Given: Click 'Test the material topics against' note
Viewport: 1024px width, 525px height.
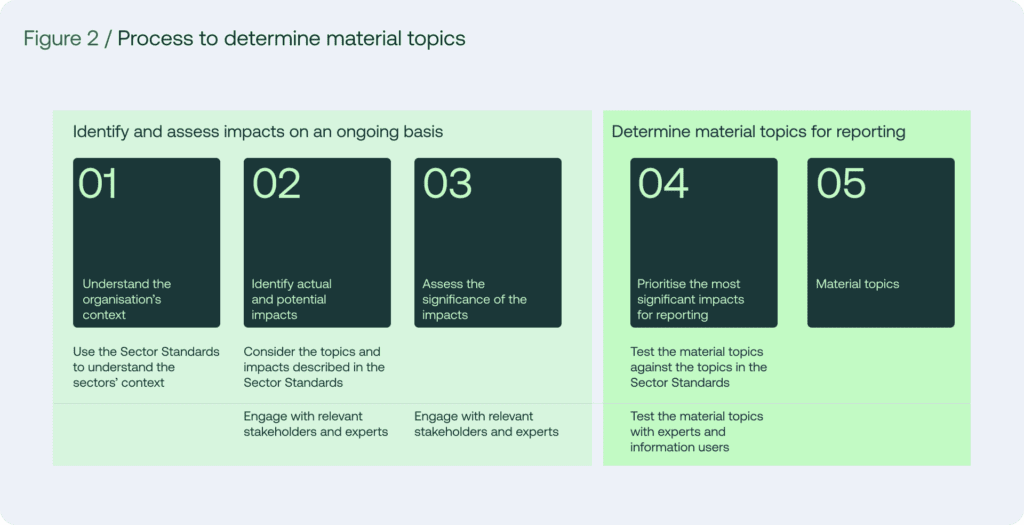Looking at the screenshot, I should coord(699,367).
